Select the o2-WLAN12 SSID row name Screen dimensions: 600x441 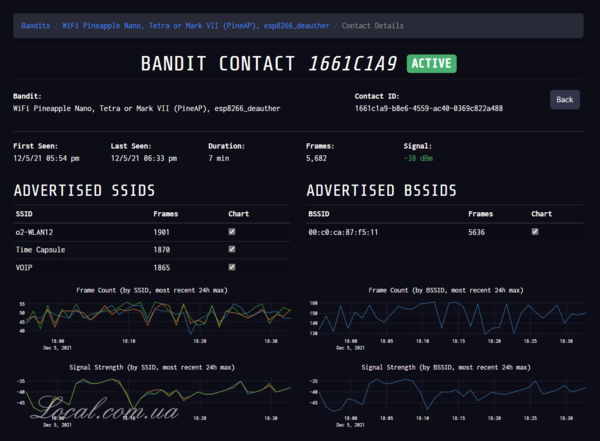[33, 232]
